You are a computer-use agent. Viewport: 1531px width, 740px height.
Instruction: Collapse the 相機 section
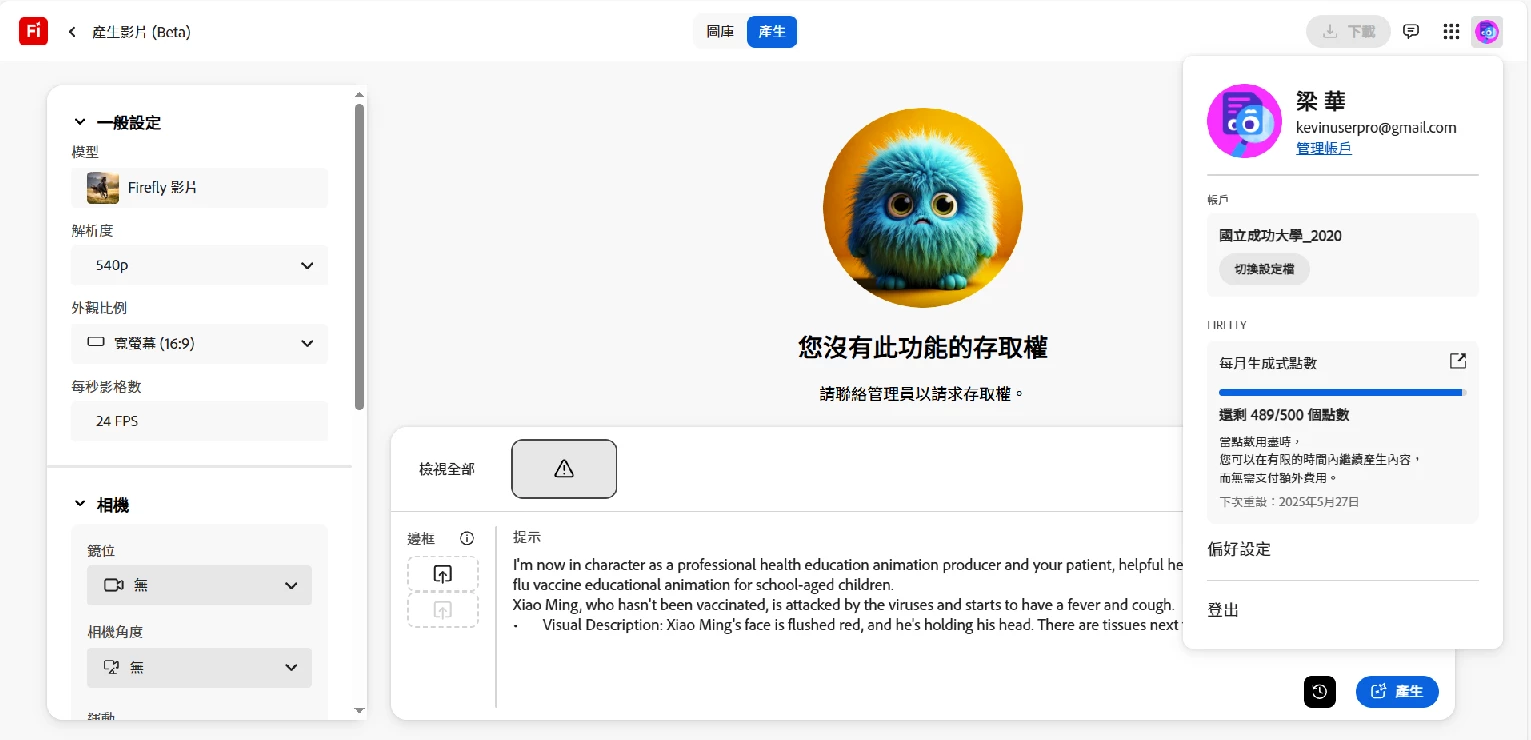[x=80, y=505]
